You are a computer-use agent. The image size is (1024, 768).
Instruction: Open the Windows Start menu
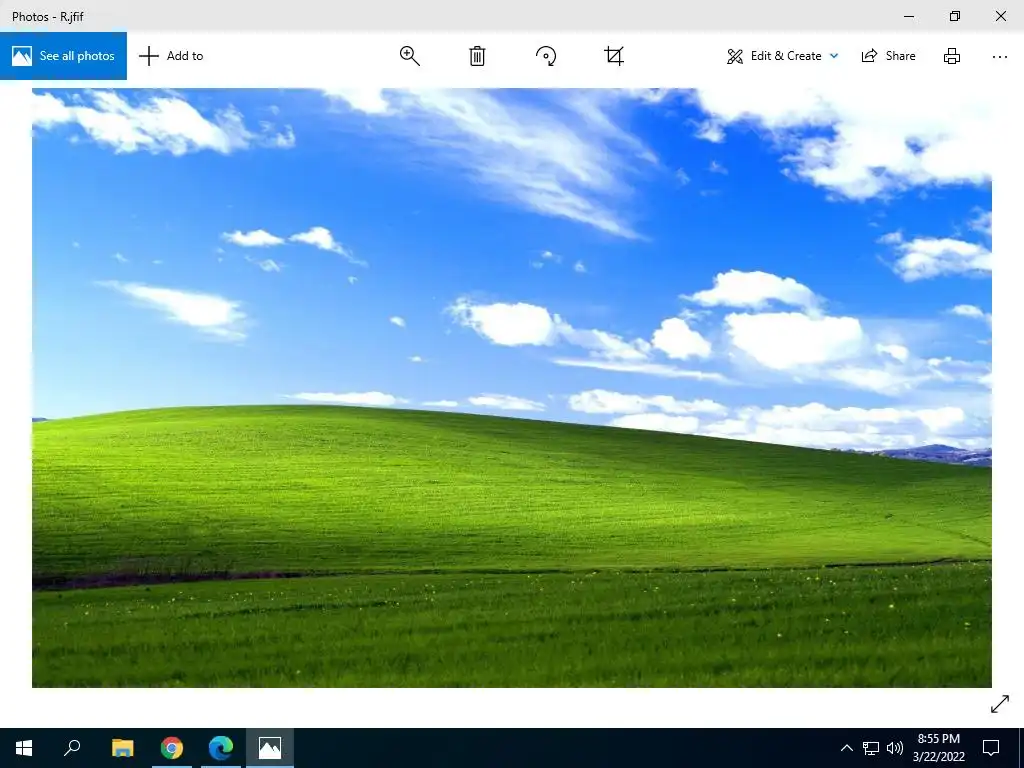pos(24,748)
